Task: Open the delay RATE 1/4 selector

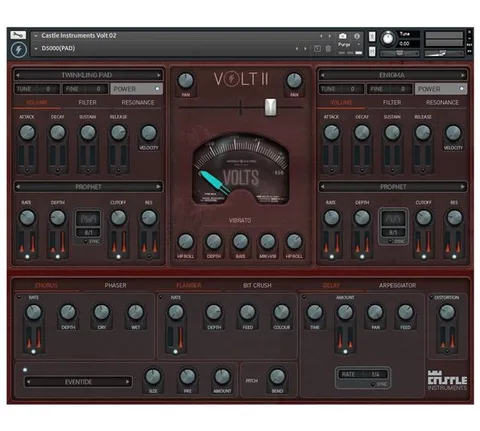Action: tap(363, 374)
